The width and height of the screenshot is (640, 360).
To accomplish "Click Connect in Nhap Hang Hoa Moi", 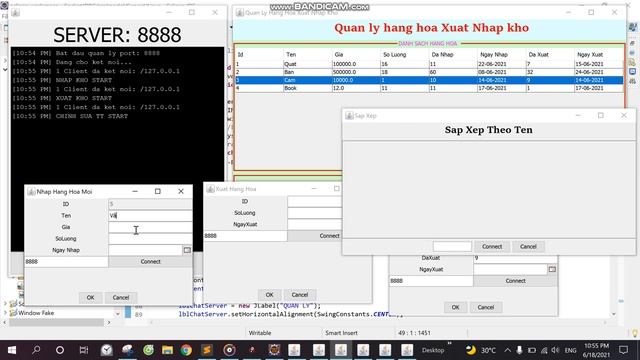I will (x=150, y=262).
